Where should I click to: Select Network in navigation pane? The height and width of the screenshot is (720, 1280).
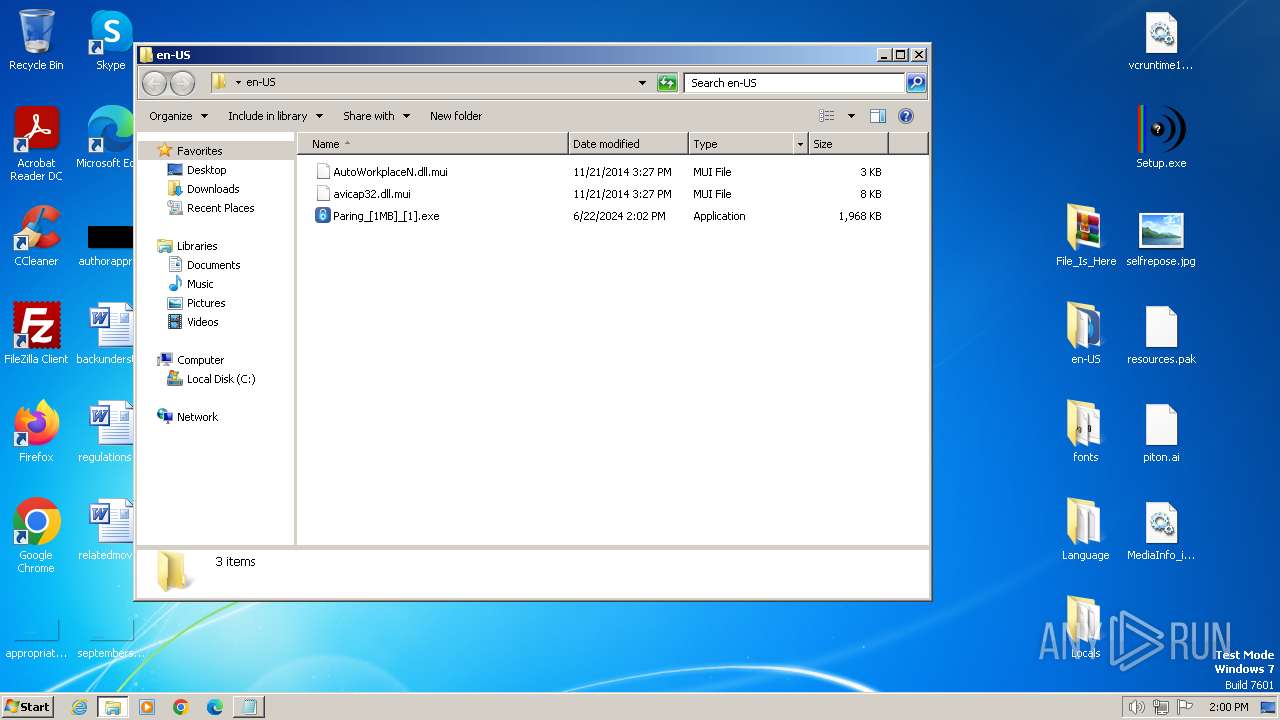tap(197, 417)
